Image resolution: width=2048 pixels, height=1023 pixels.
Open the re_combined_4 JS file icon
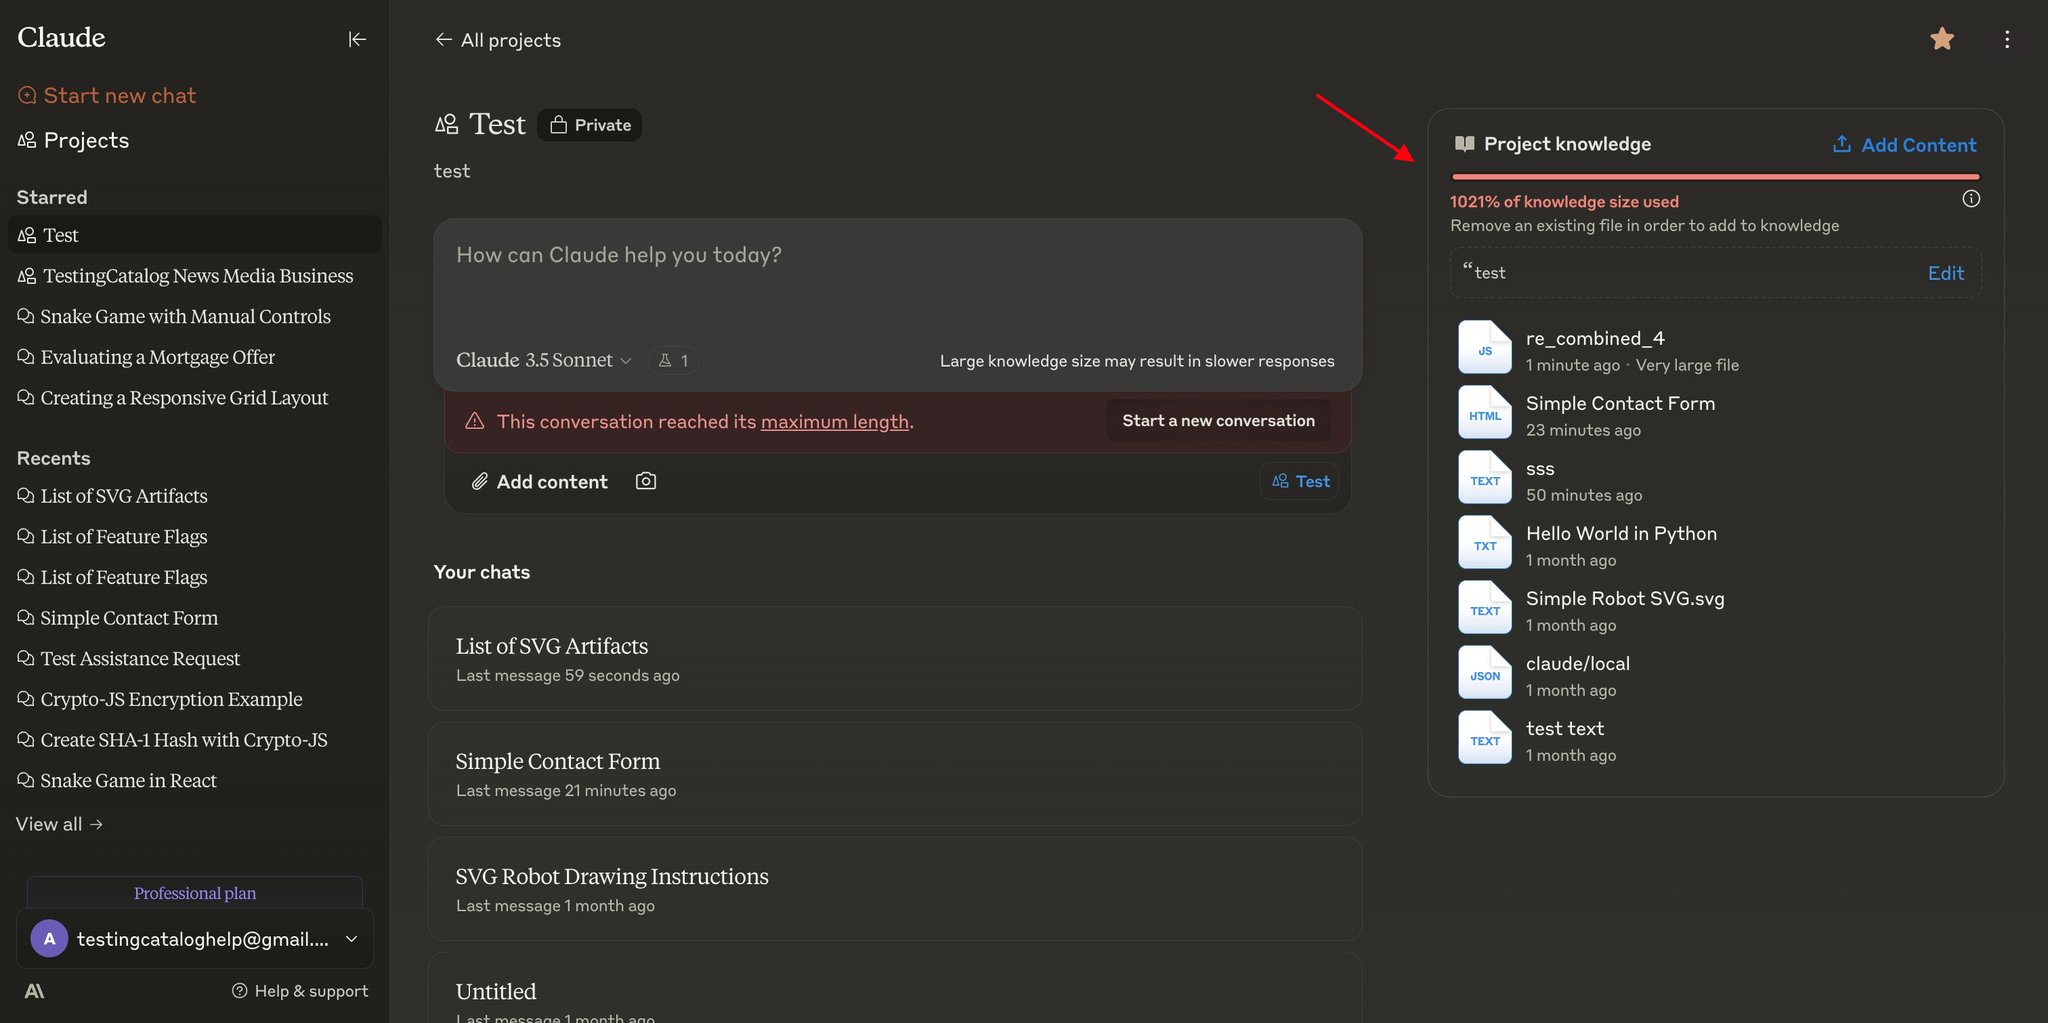click(x=1485, y=347)
